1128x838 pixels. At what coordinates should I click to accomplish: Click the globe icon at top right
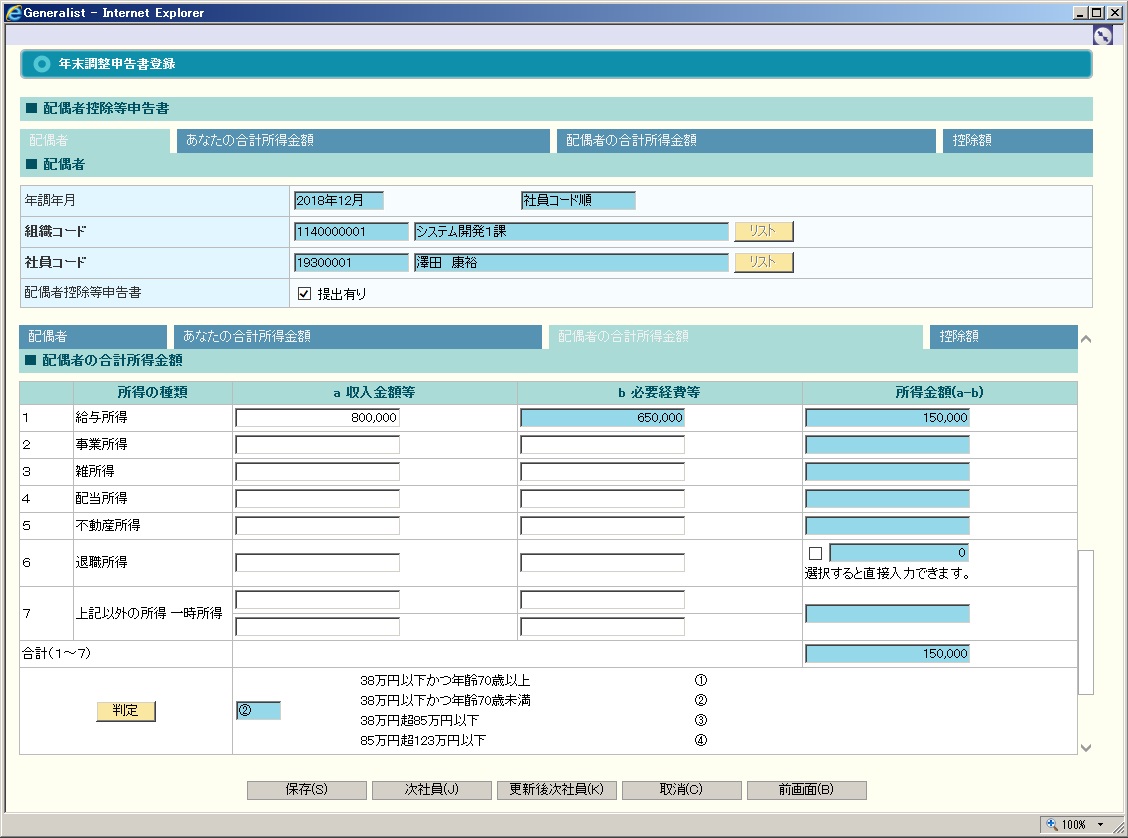1102,35
